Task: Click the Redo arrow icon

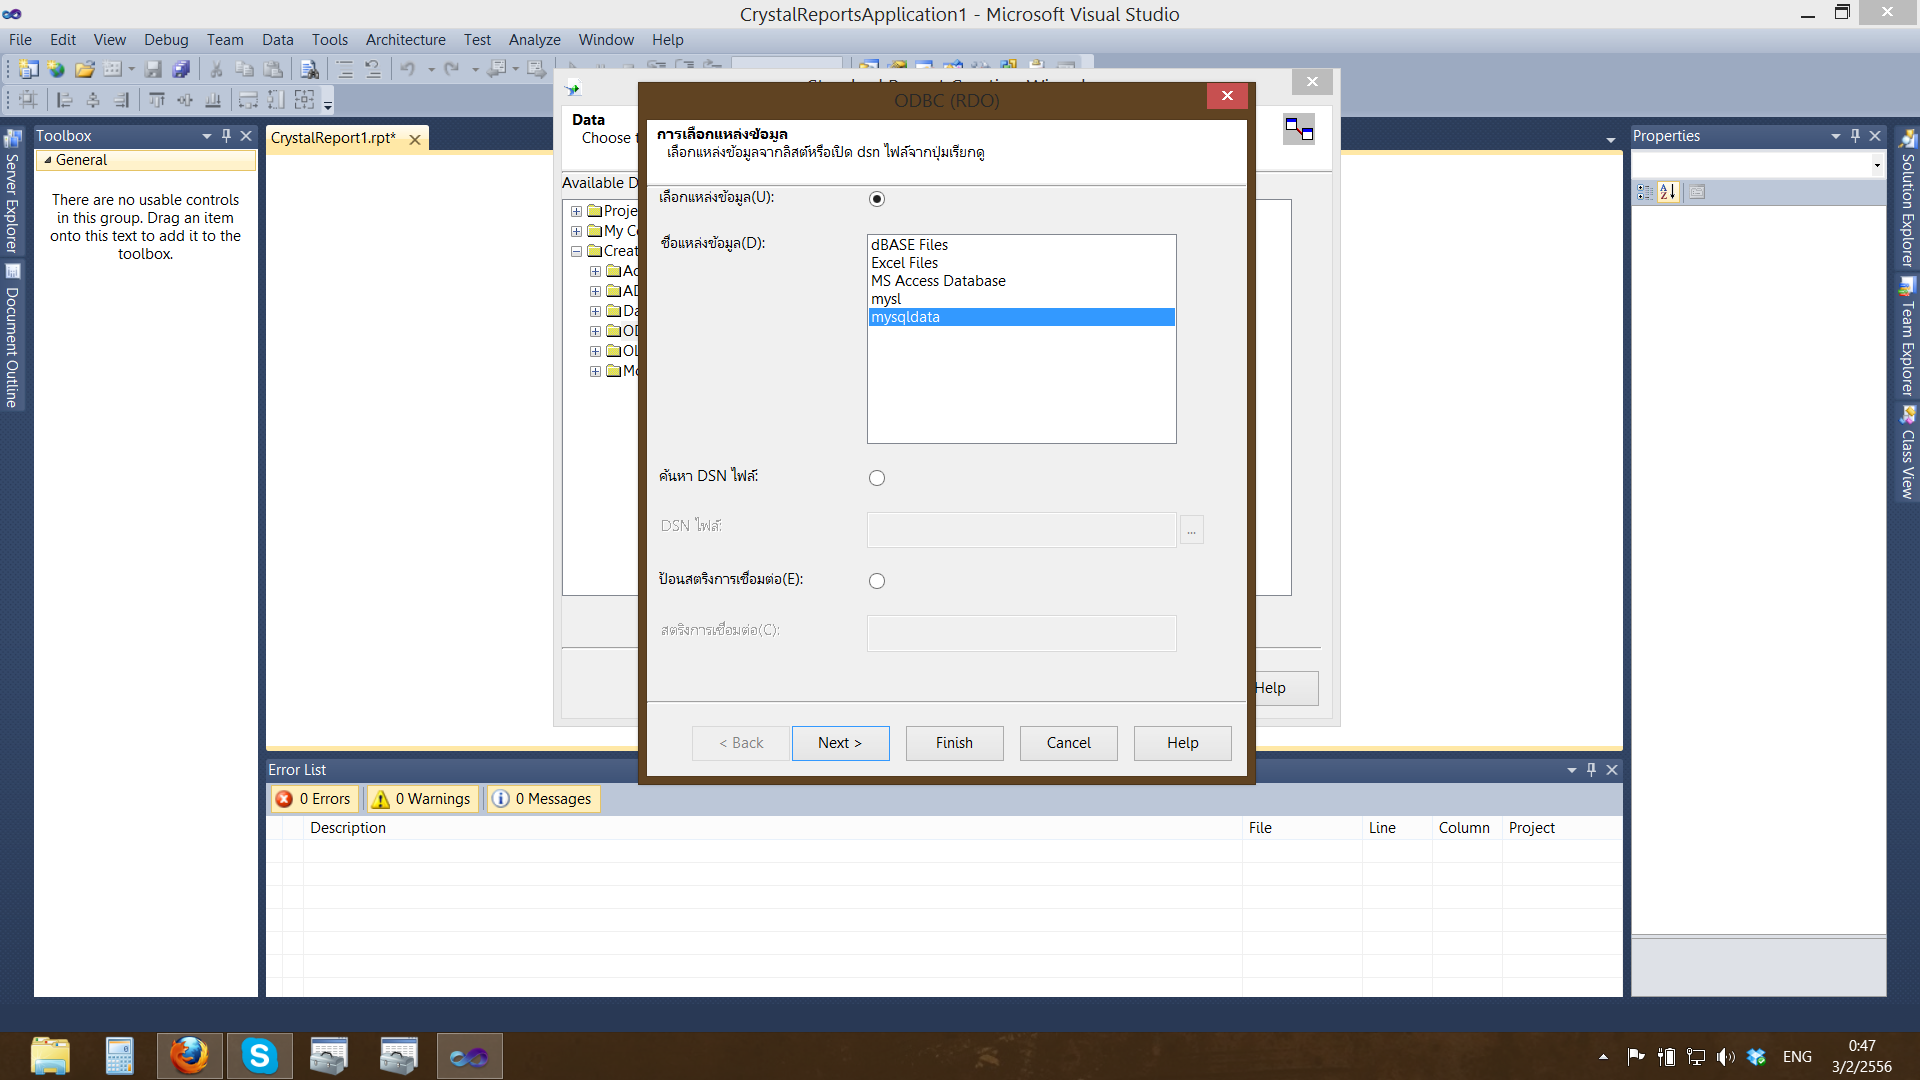Action: 452,69
